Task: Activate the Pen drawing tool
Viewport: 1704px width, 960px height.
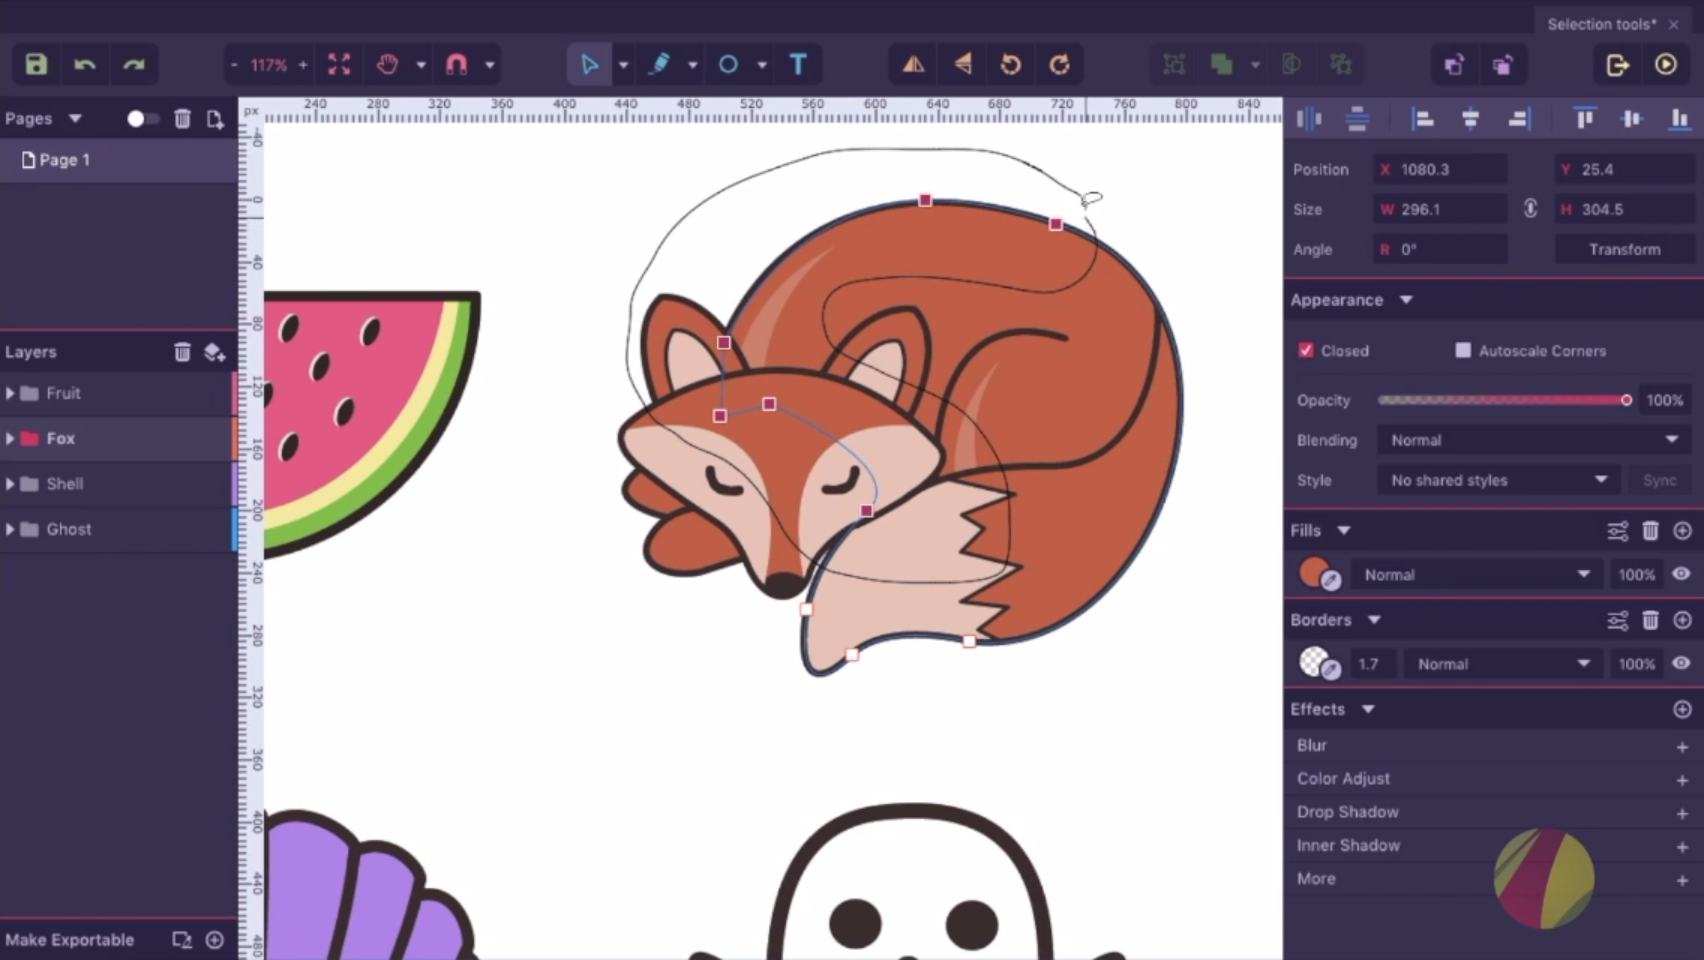Action: point(660,64)
